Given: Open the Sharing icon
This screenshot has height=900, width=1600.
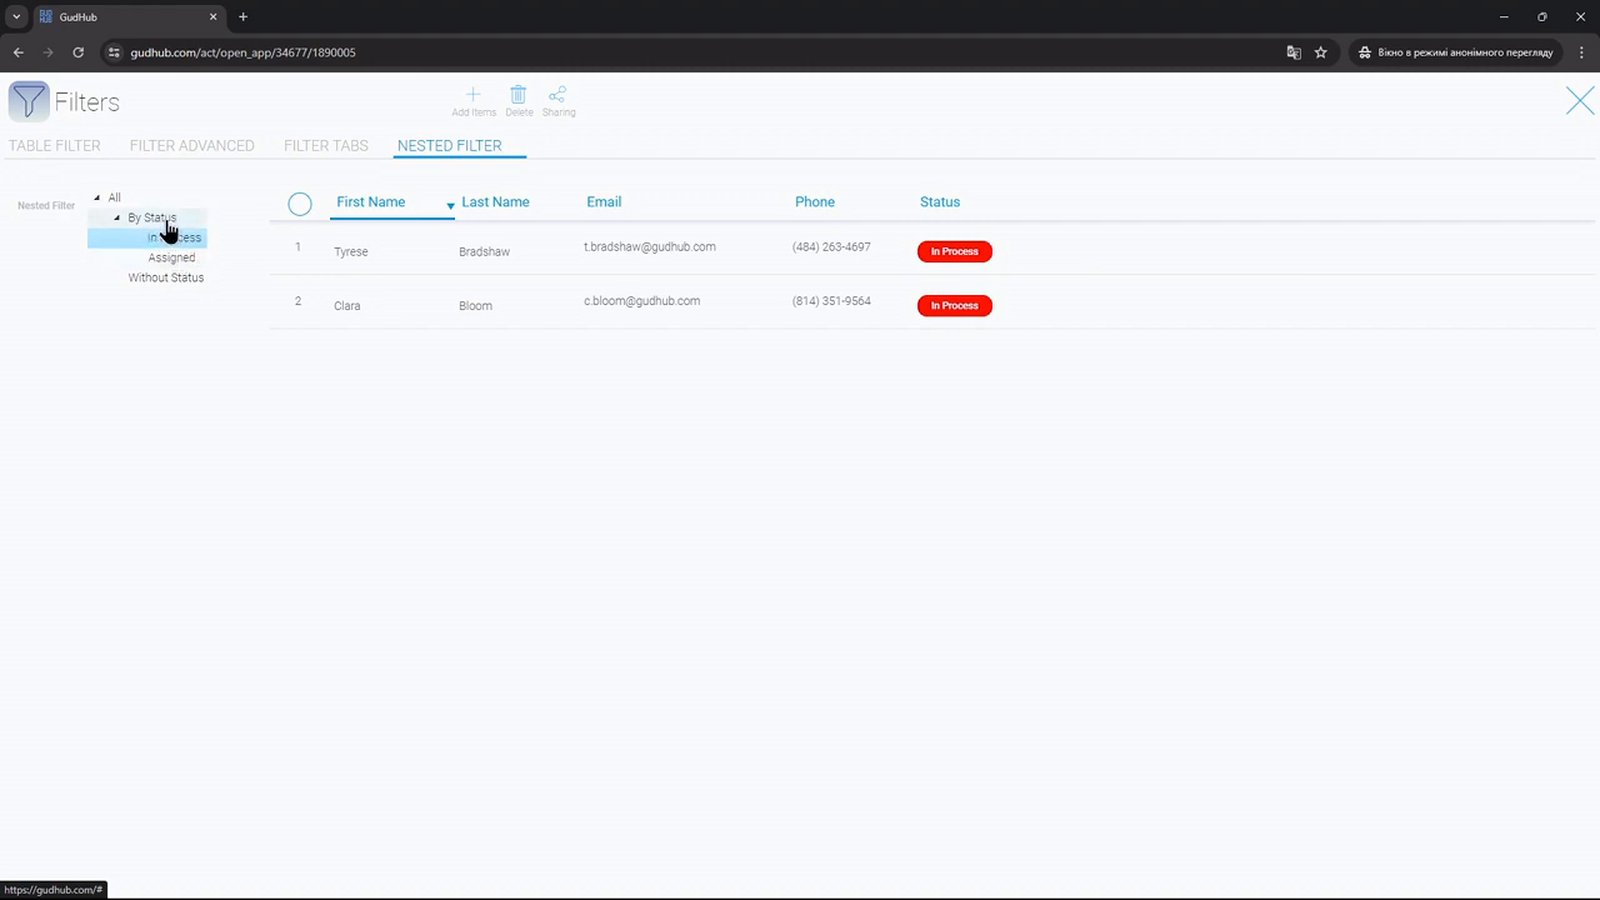Looking at the screenshot, I should click(557, 94).
